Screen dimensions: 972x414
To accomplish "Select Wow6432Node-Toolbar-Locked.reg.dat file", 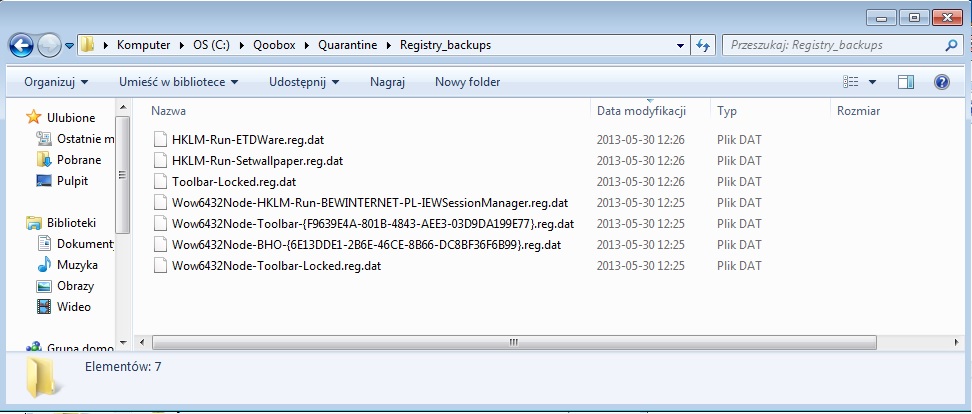I will pos(276,266).
